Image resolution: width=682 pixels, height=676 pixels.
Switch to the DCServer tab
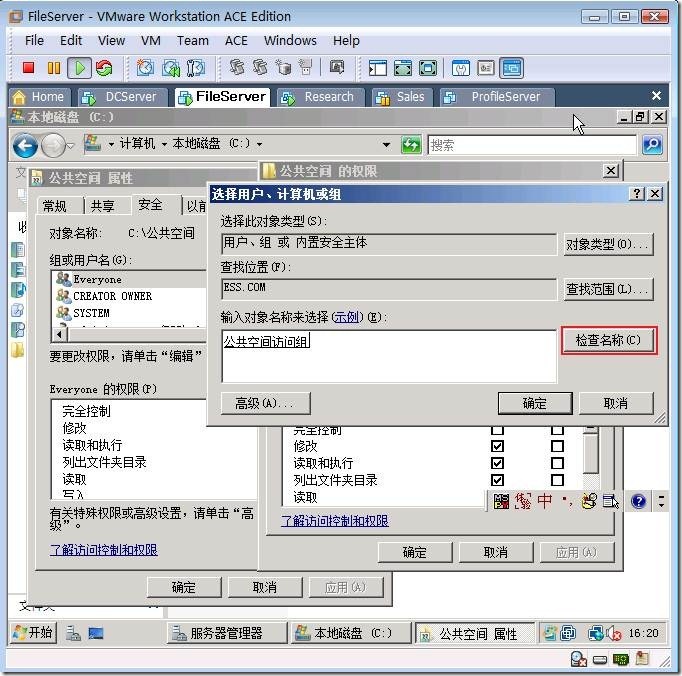point(123,97)
